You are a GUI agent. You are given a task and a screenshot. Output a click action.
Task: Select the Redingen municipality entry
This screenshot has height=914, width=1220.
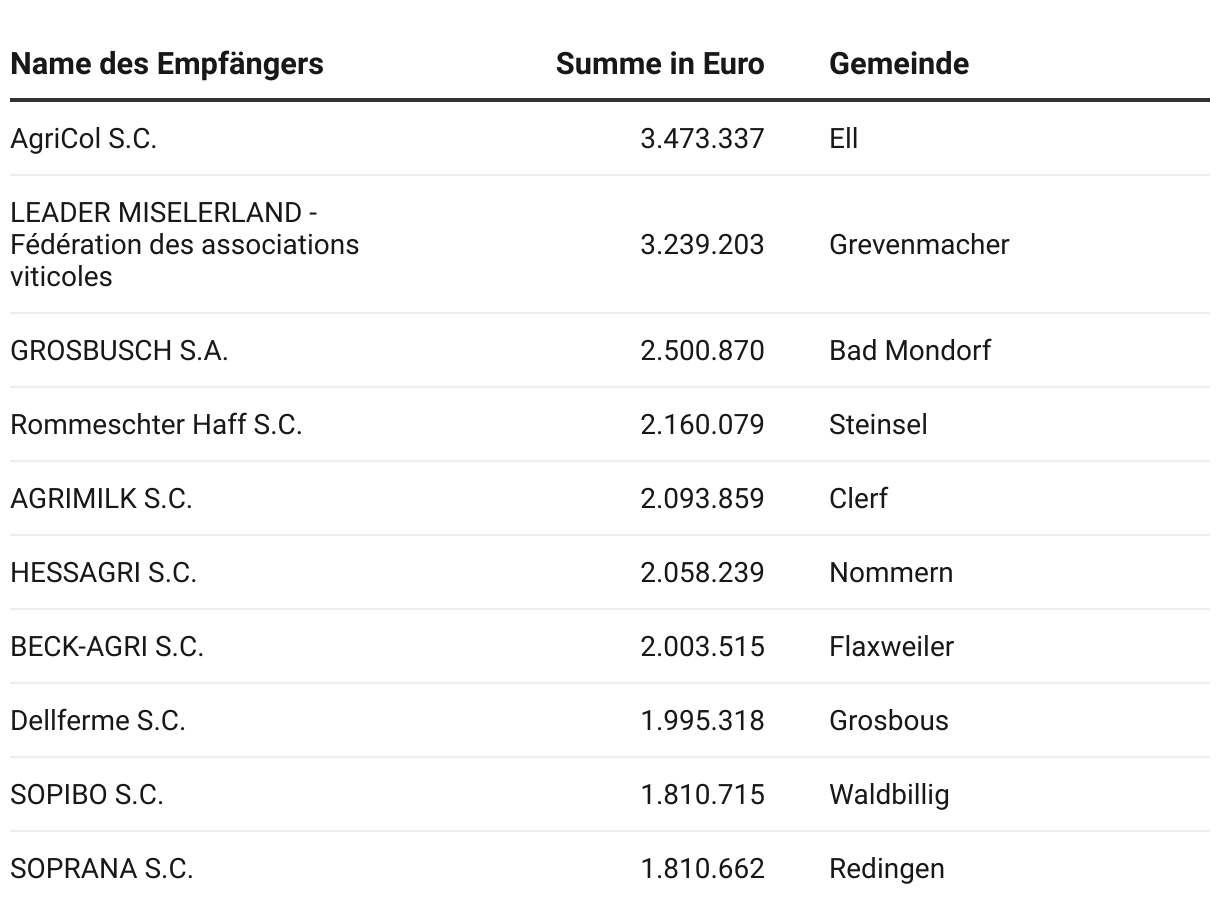[886, 869]
